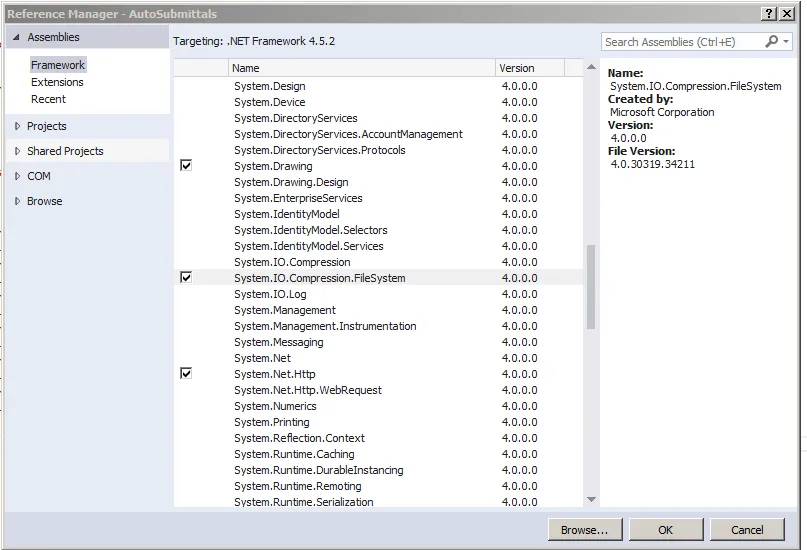Click the COM label in sidebar

point(39,176)
